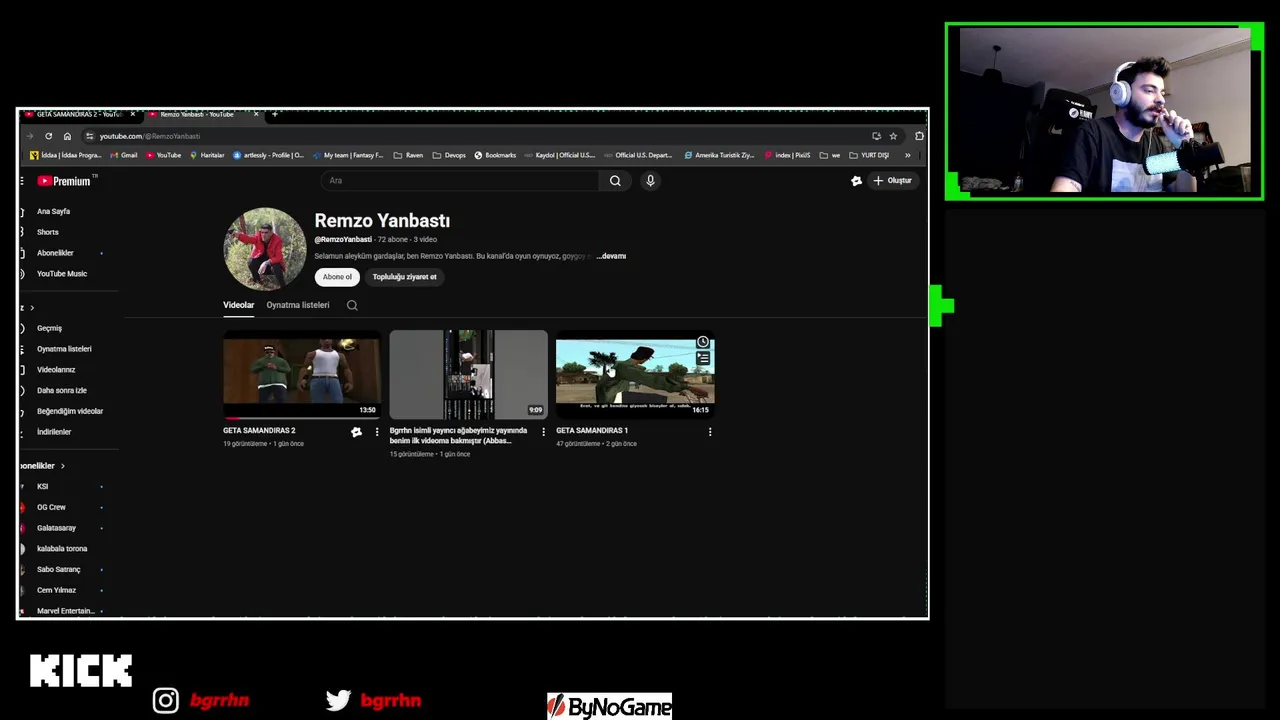Open OG Crew subscription channel
The height and width of the screenshot is (720, 1280).
tap(51, 507)
